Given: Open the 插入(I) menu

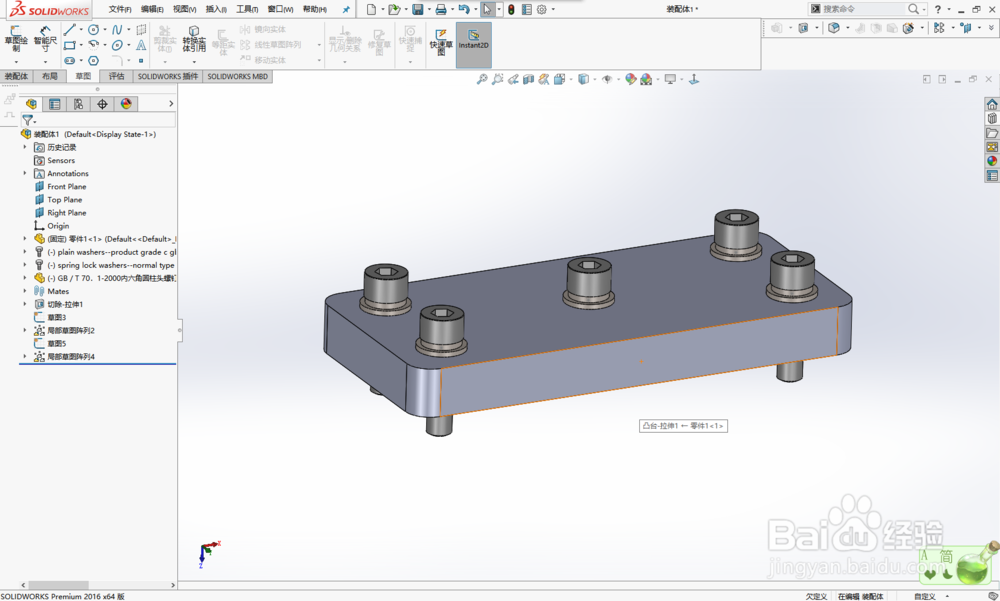Looking at the screenshot, I should 216,10.
